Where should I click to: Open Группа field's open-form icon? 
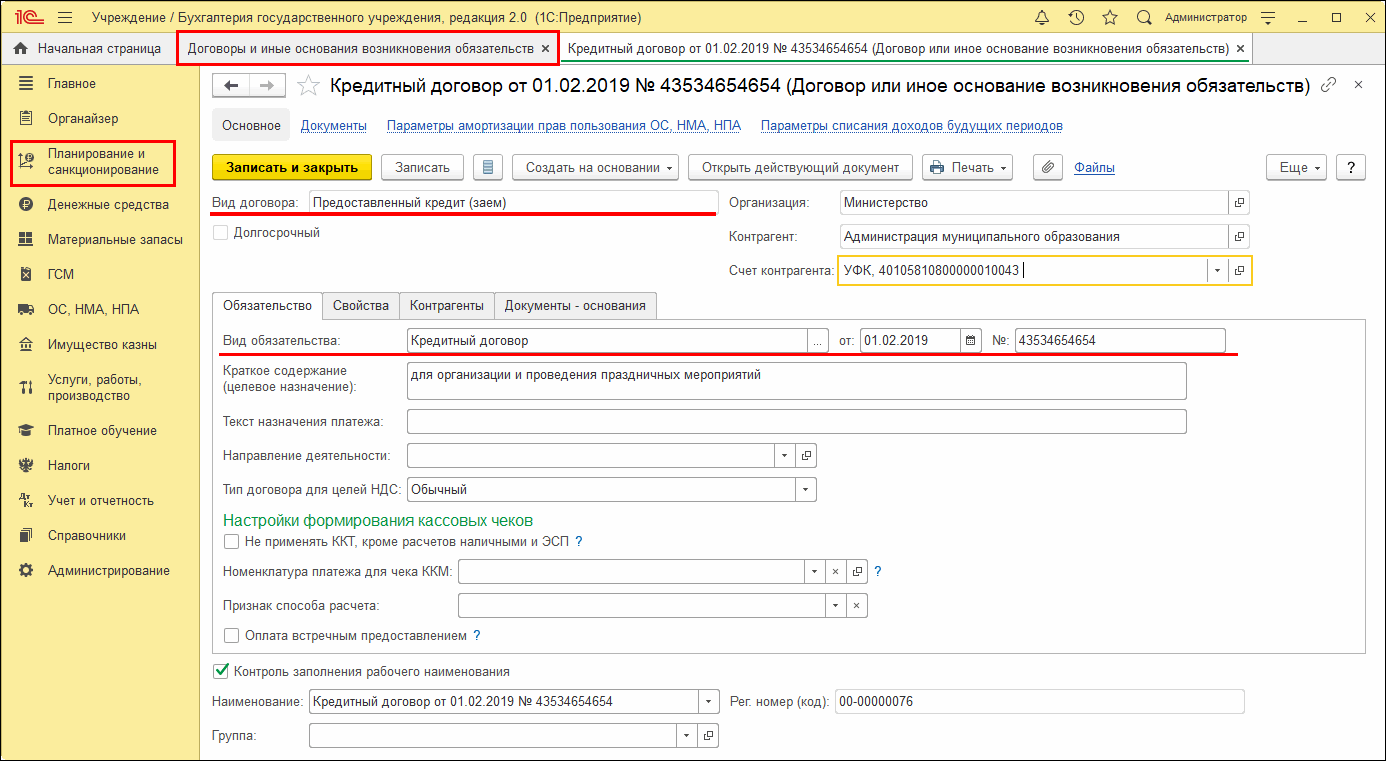tap(708, 735)
